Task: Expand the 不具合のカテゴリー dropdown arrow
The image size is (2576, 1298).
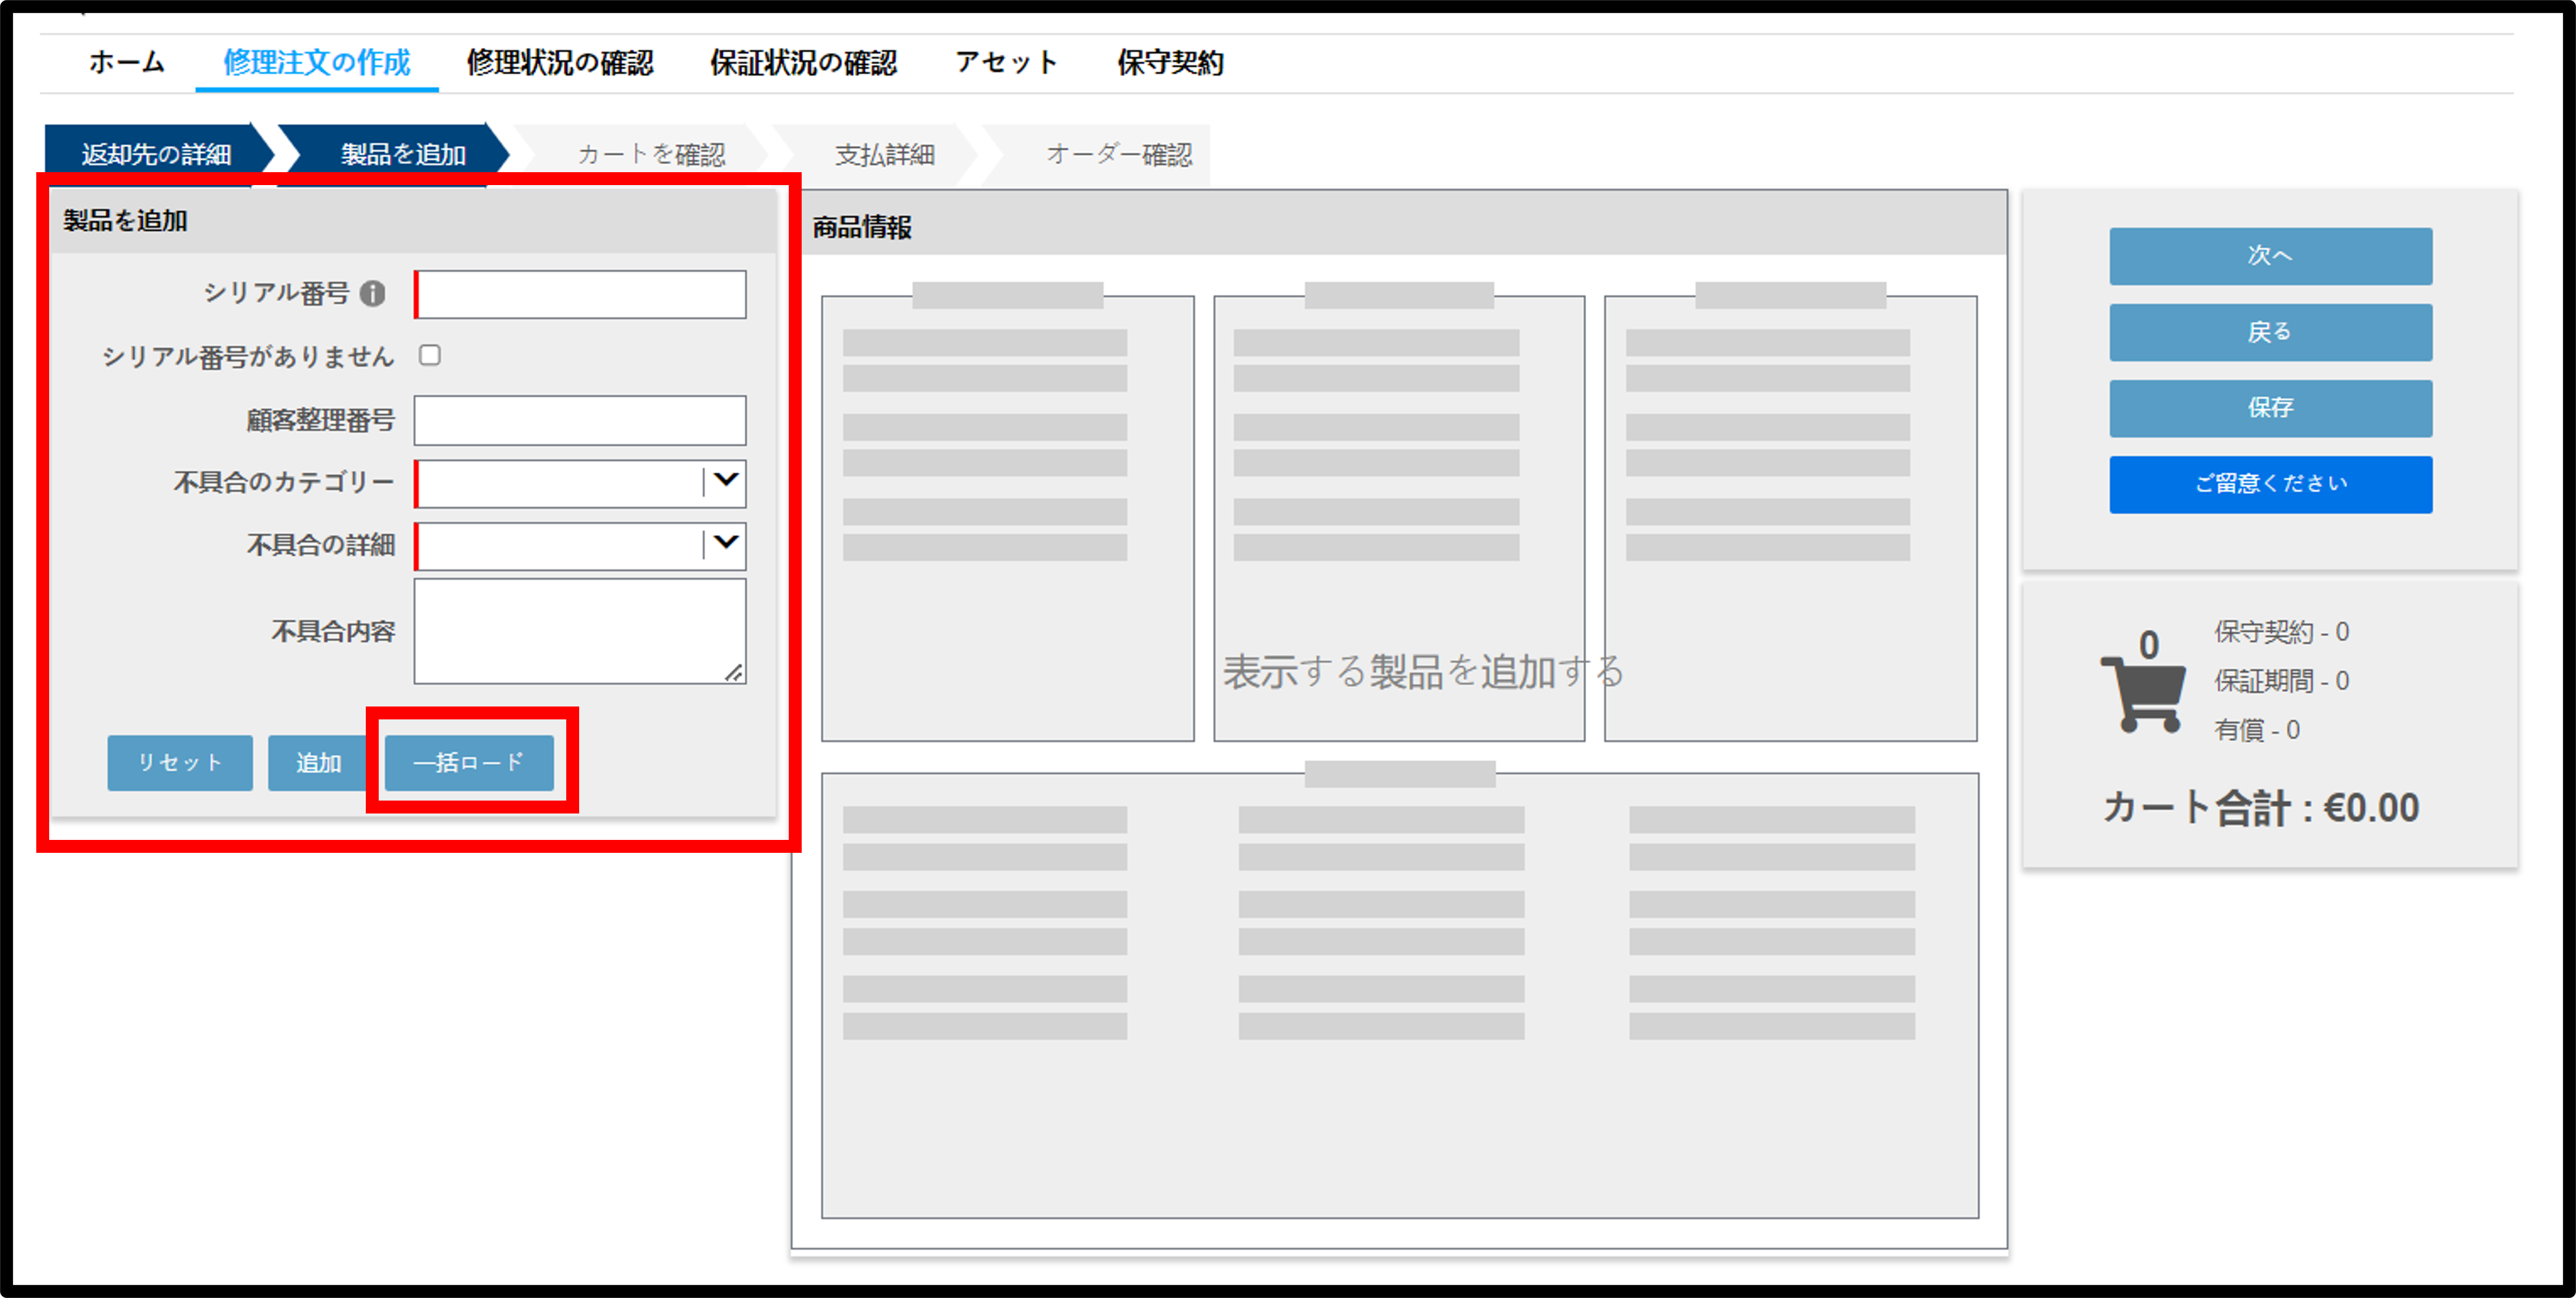Action: coord(726,482)
